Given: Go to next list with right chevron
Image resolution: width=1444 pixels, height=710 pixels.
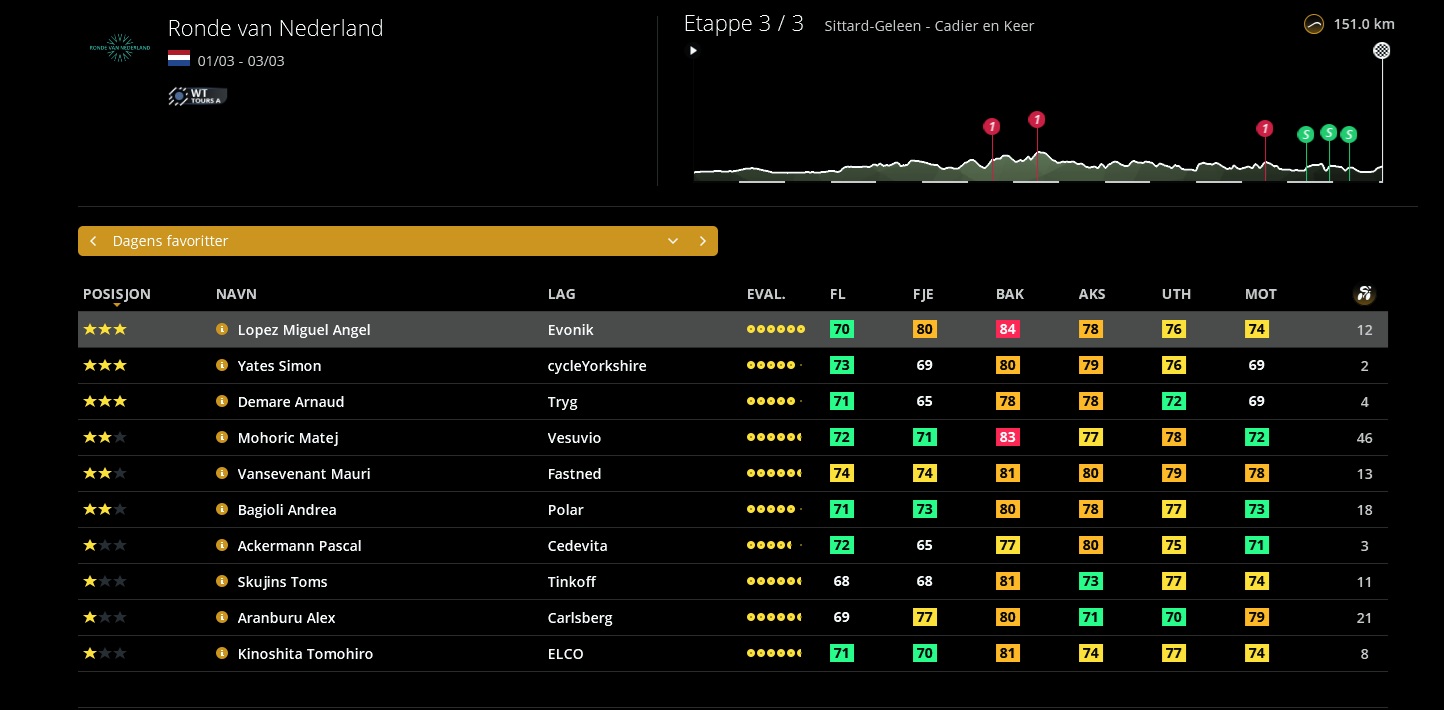Looking at the screenshot, I should (x=703, y=241).
